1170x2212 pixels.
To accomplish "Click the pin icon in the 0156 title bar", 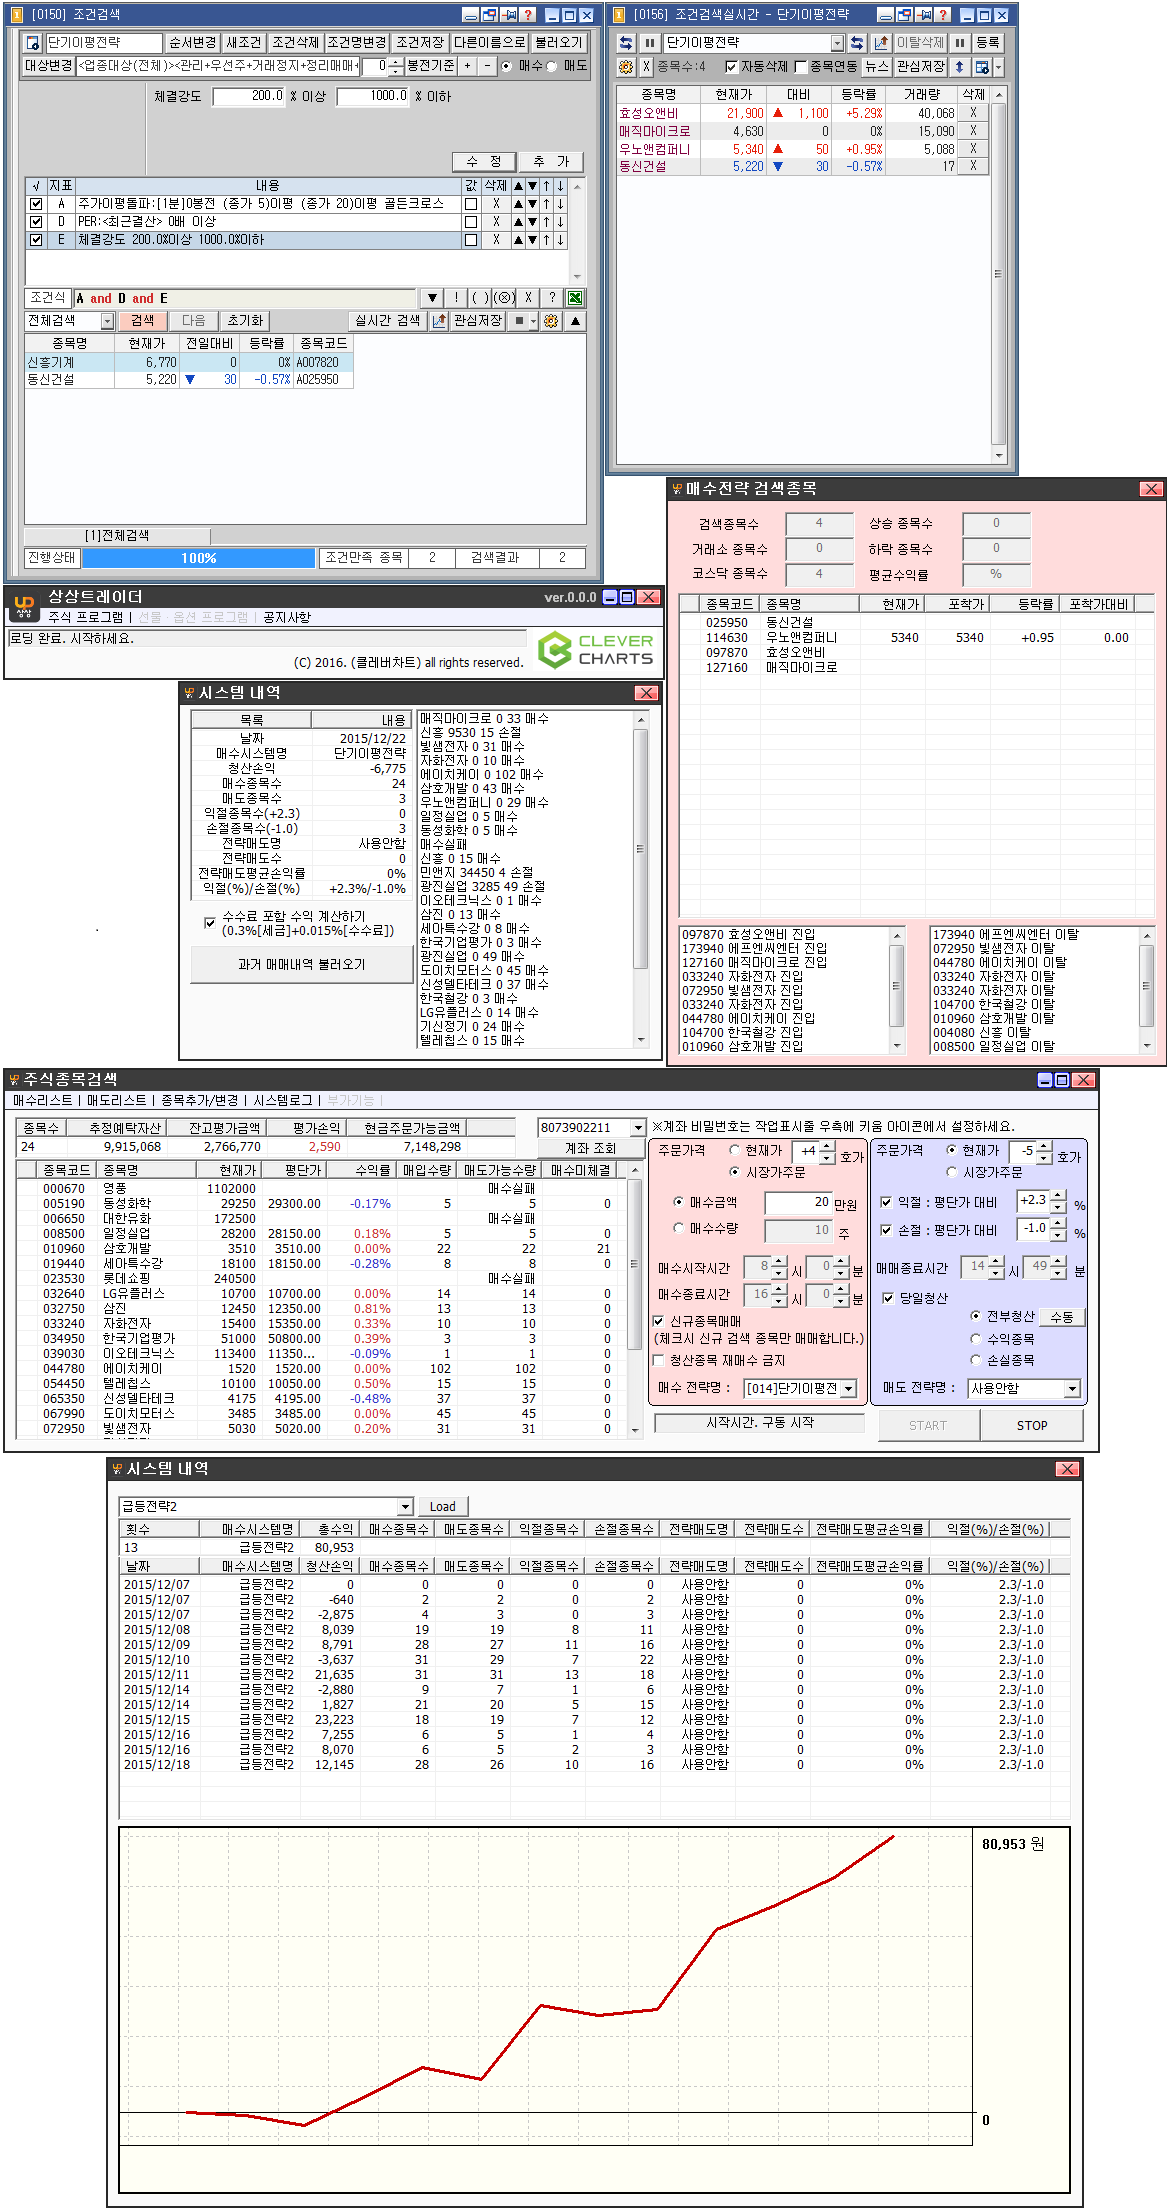I will coord(925,15).
